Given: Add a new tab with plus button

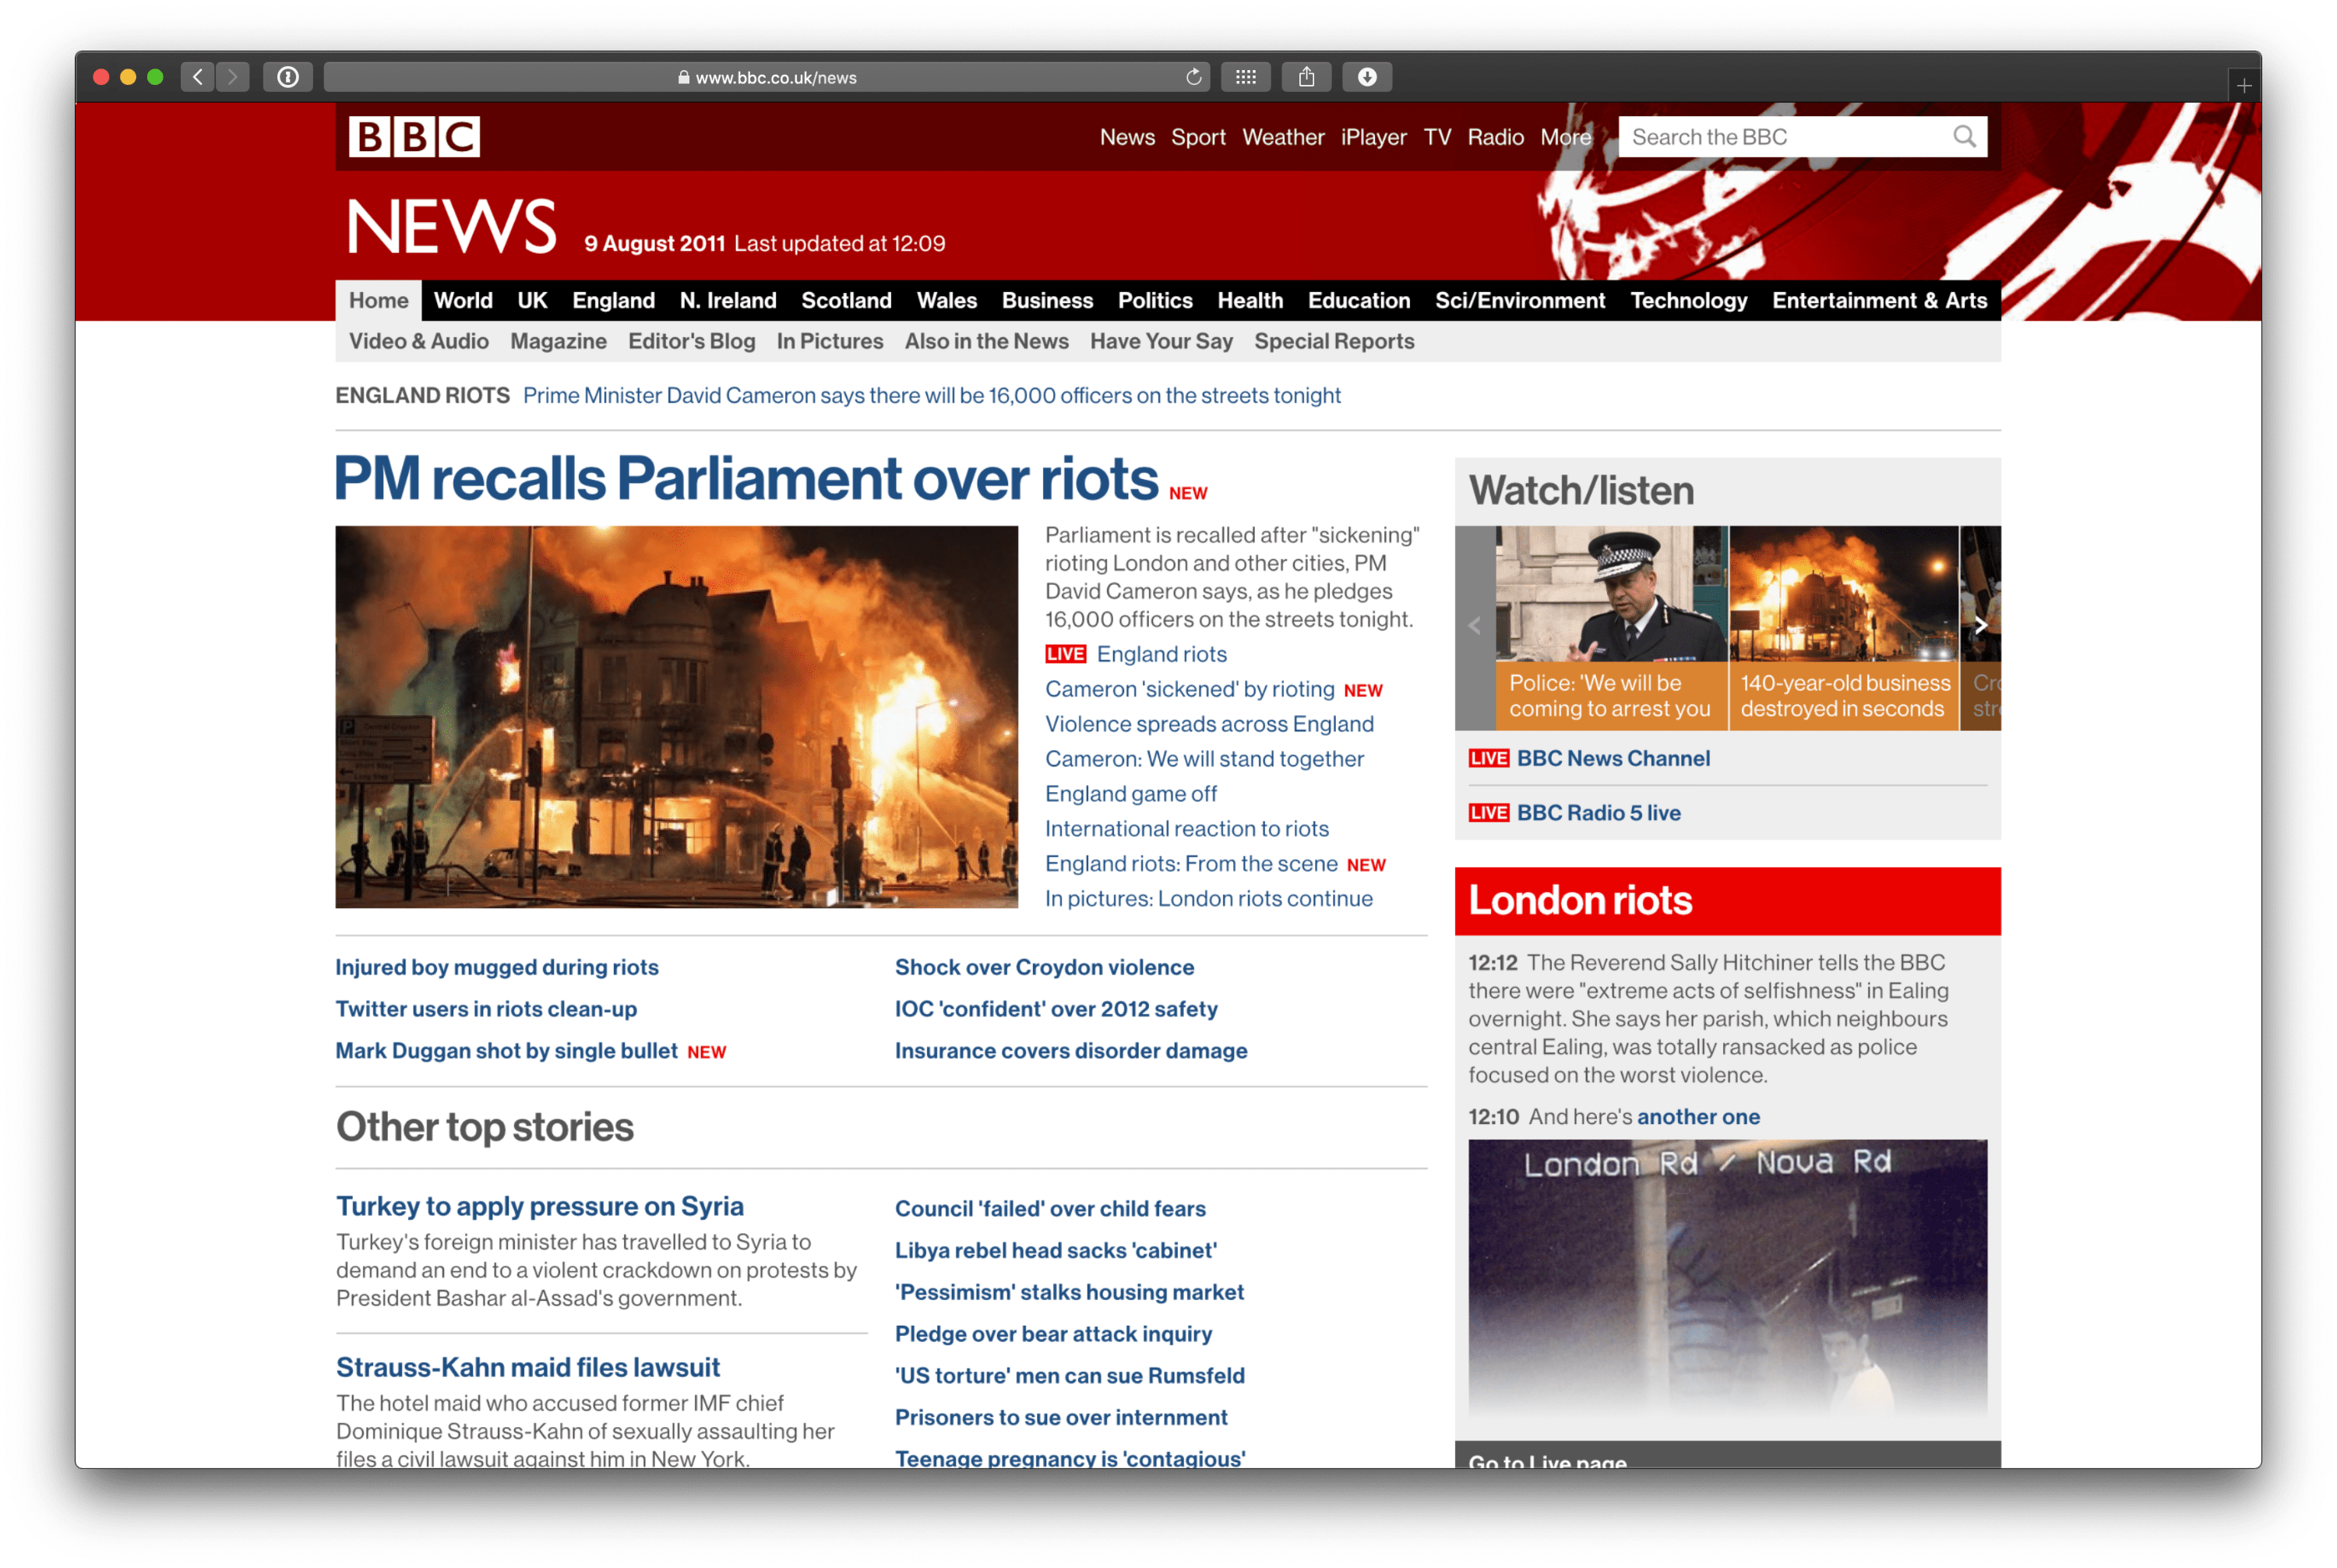Looking at the screenshot, I should coord(2244,86).
